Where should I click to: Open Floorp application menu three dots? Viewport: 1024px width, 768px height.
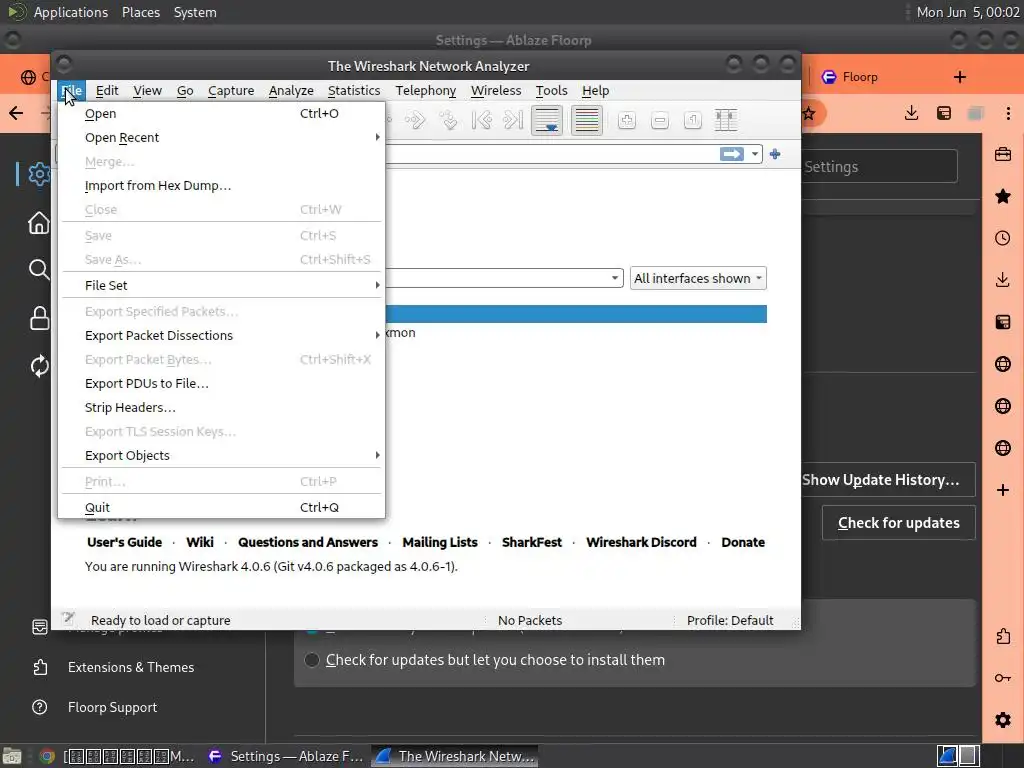(1008, 114)
